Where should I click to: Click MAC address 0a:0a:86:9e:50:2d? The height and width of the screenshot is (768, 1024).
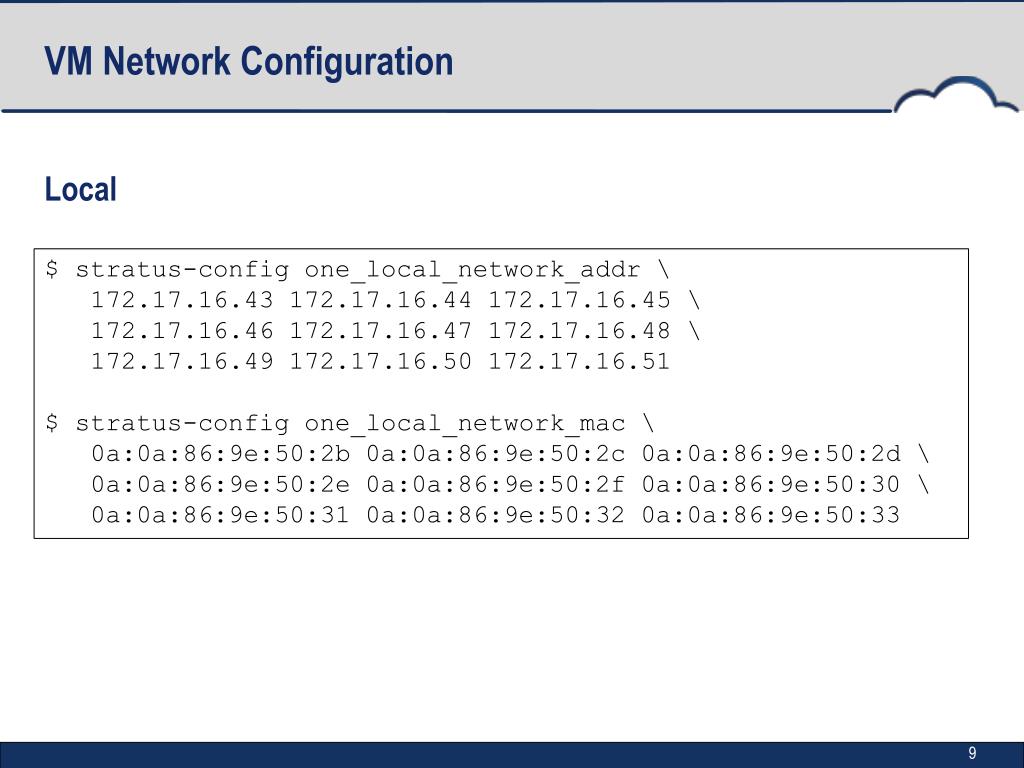(x=771, y=453)
